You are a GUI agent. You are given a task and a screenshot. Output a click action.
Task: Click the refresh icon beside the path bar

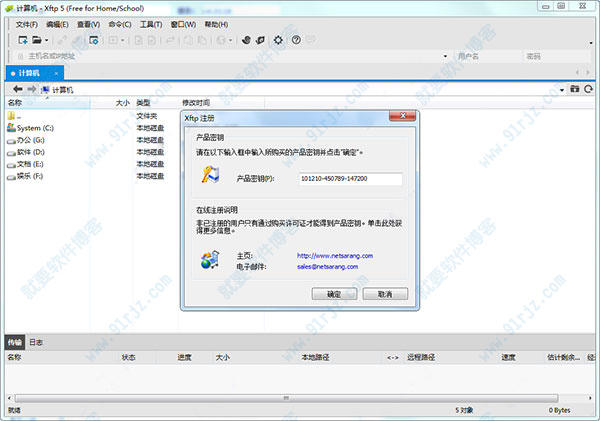point(589,89)
